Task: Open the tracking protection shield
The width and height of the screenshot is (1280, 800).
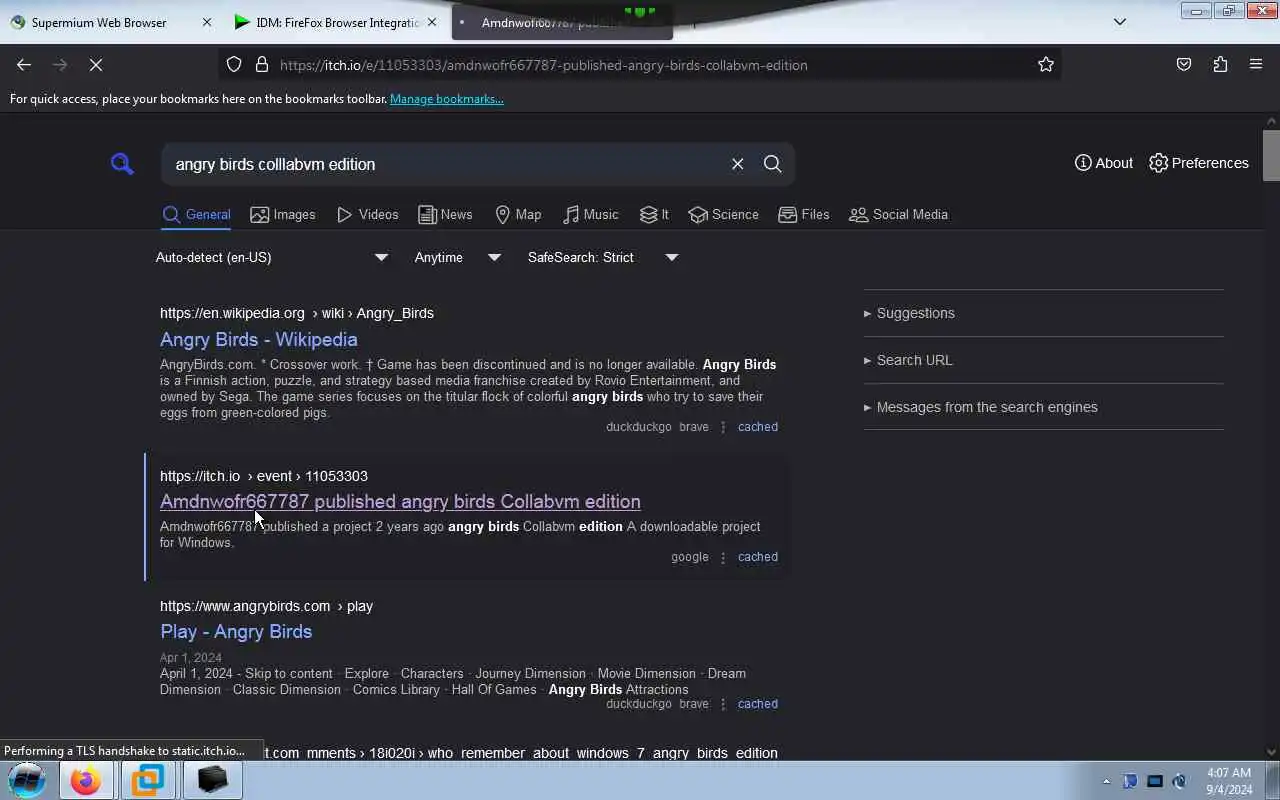Action: [x=234, y=65]
